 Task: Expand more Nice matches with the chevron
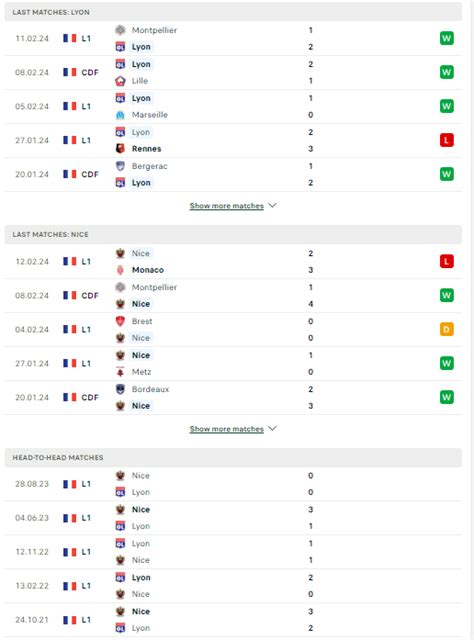[x=272, y=428]
